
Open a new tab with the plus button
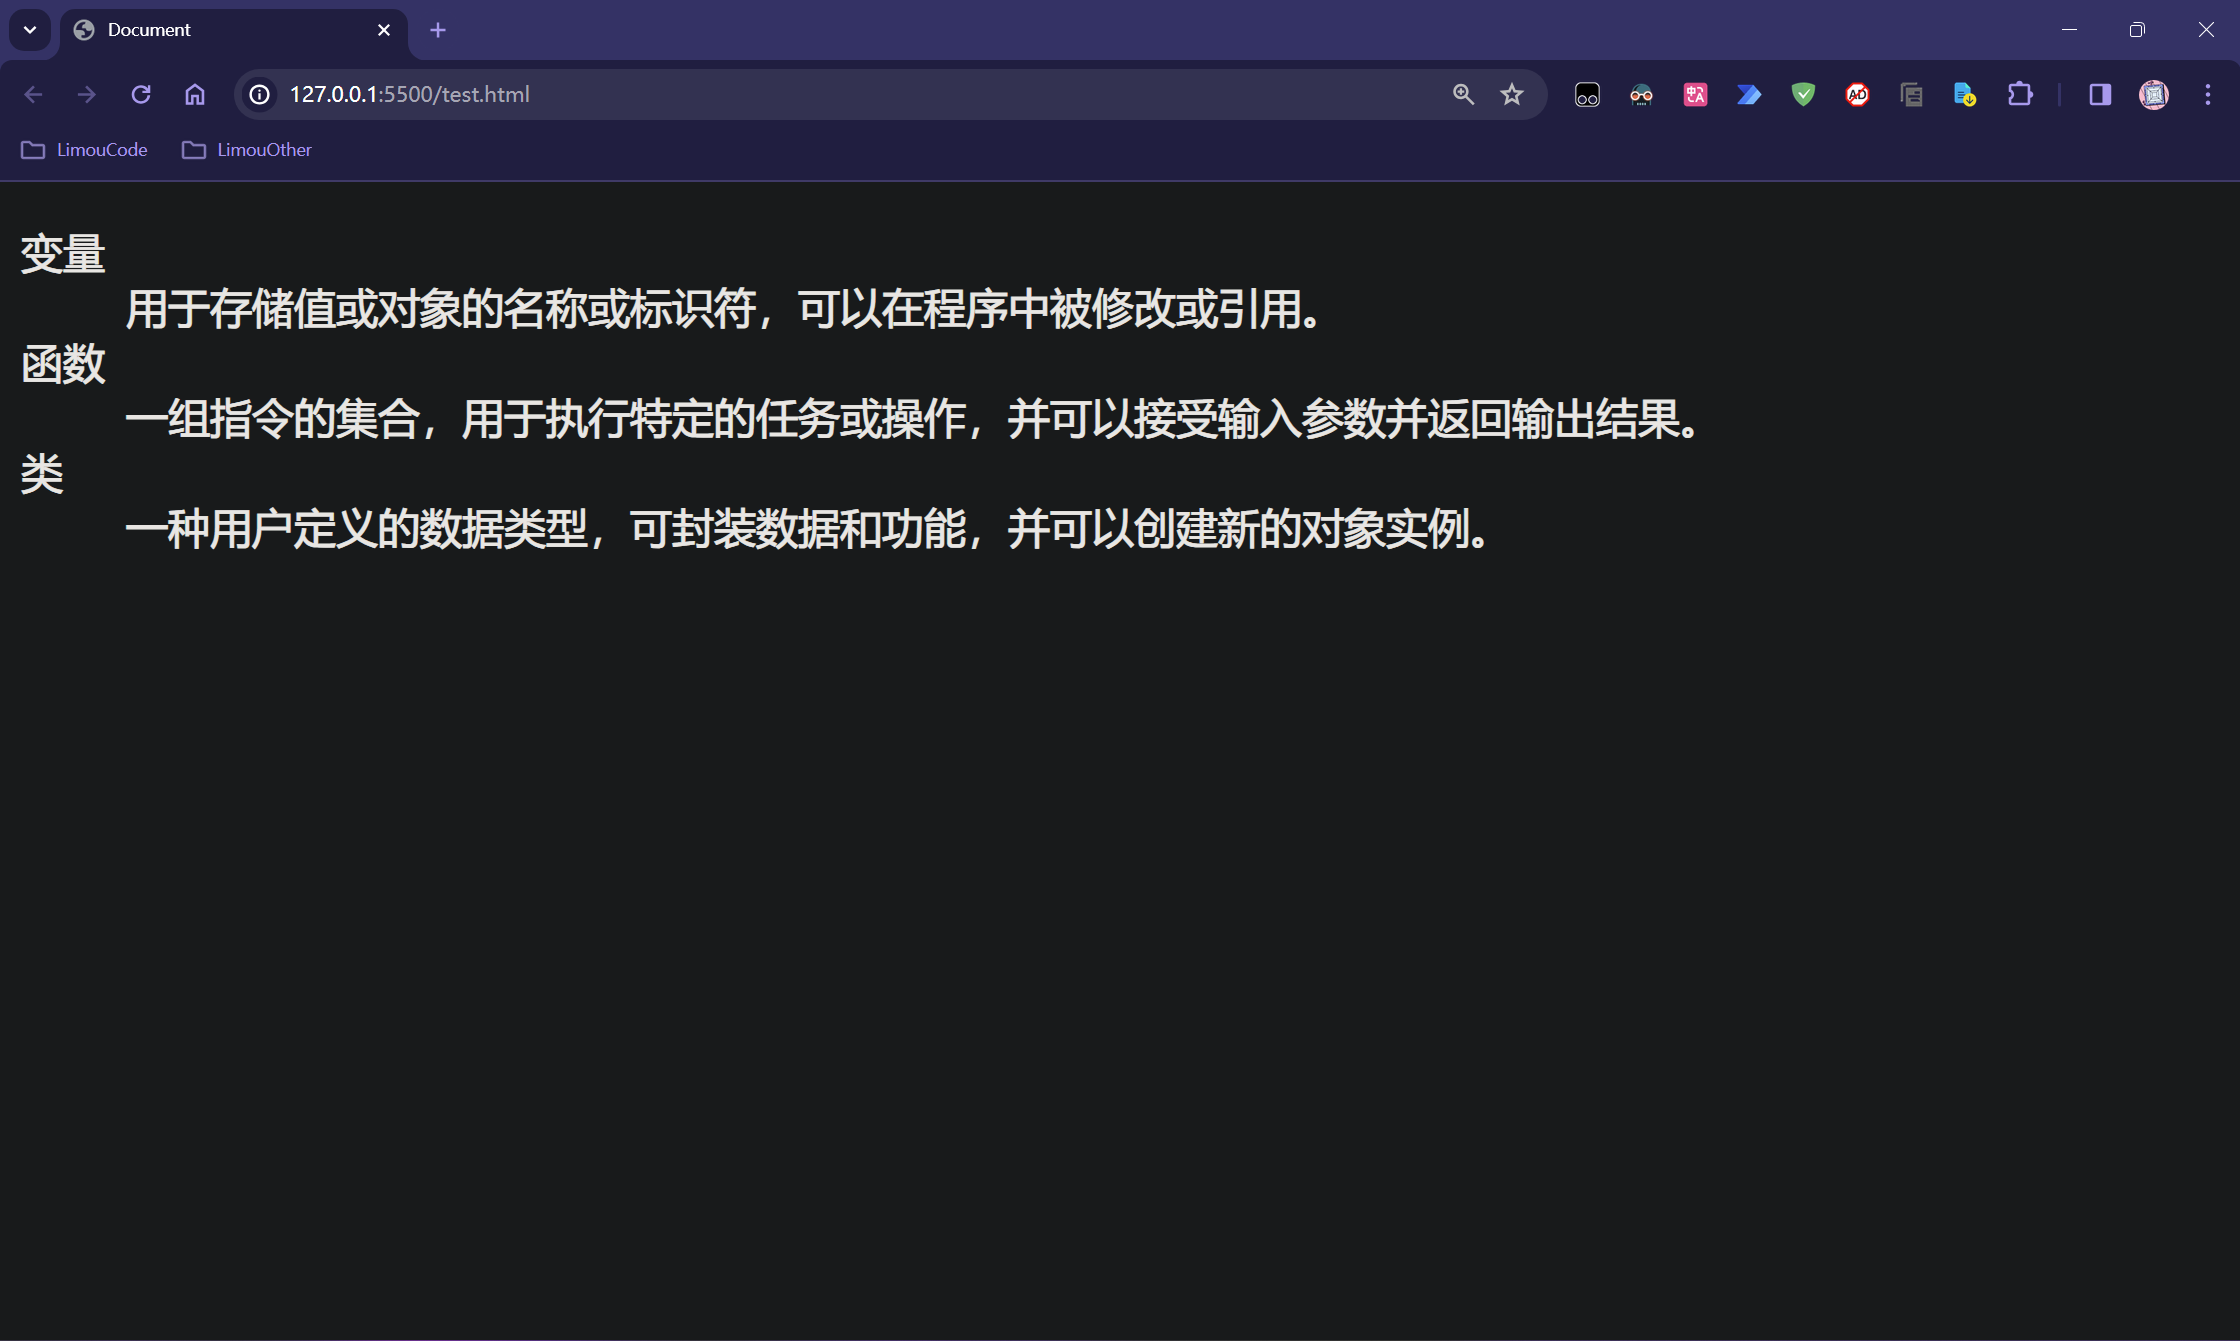click(438, 30)
